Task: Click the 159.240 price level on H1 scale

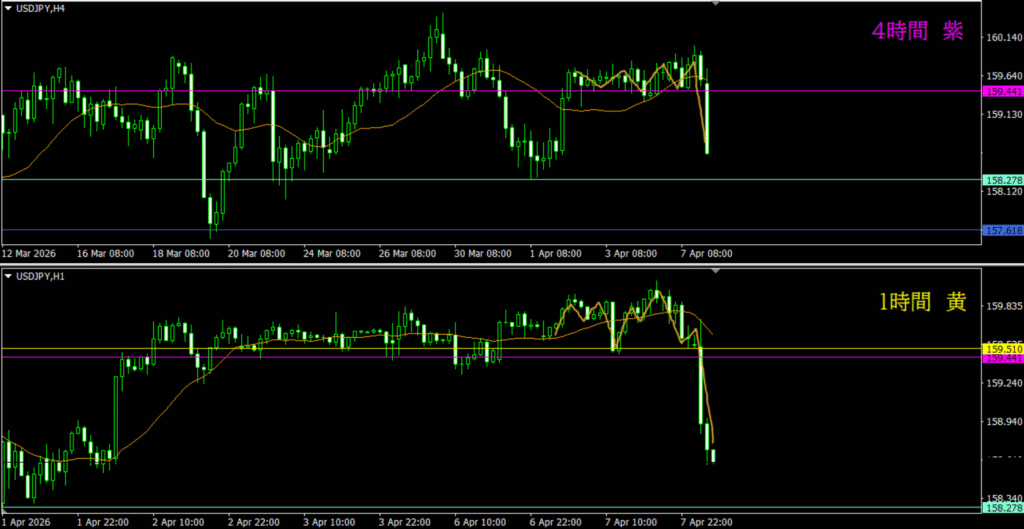Action: [1001, 383]
